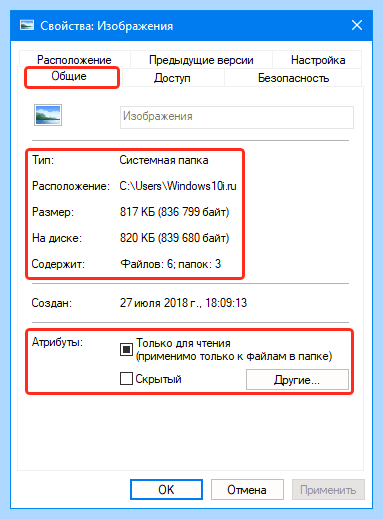Screen dimensions: 383x519
Task: Click the Отмена button
Action: 247,490
